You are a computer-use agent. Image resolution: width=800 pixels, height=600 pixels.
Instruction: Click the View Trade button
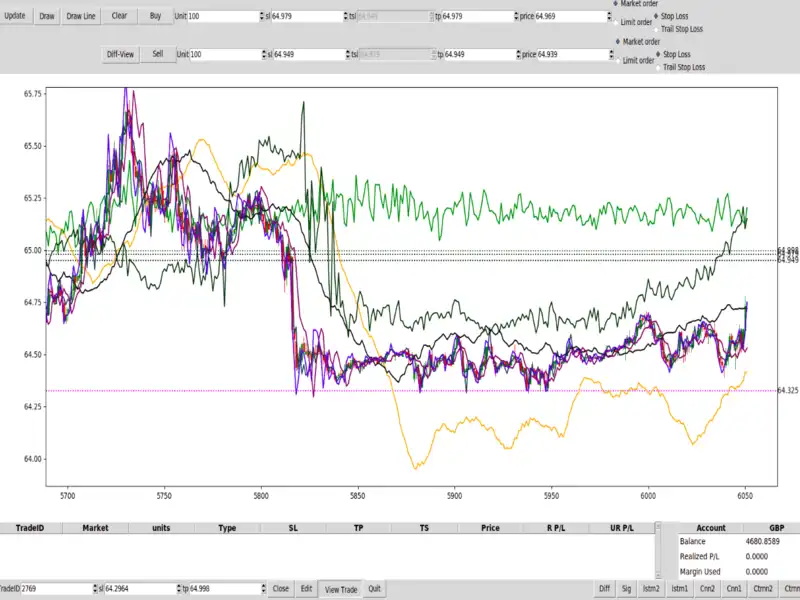click(341, 589)
